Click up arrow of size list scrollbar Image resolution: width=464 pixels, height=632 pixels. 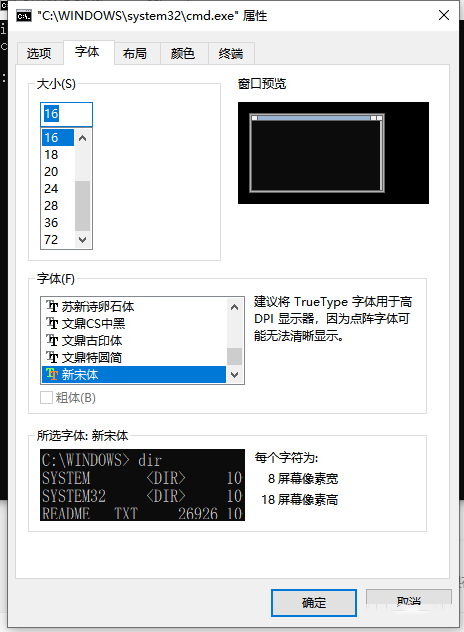tap(83, 138)
